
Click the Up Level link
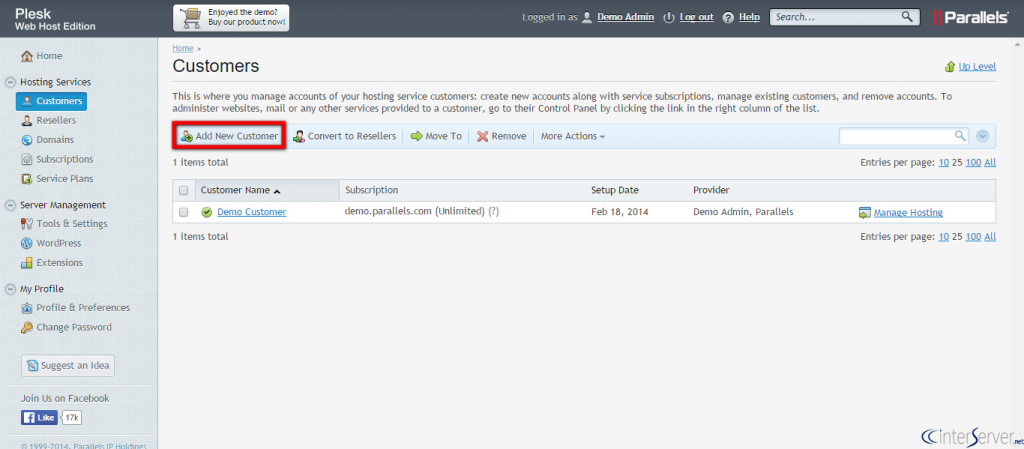coord(977,67)
